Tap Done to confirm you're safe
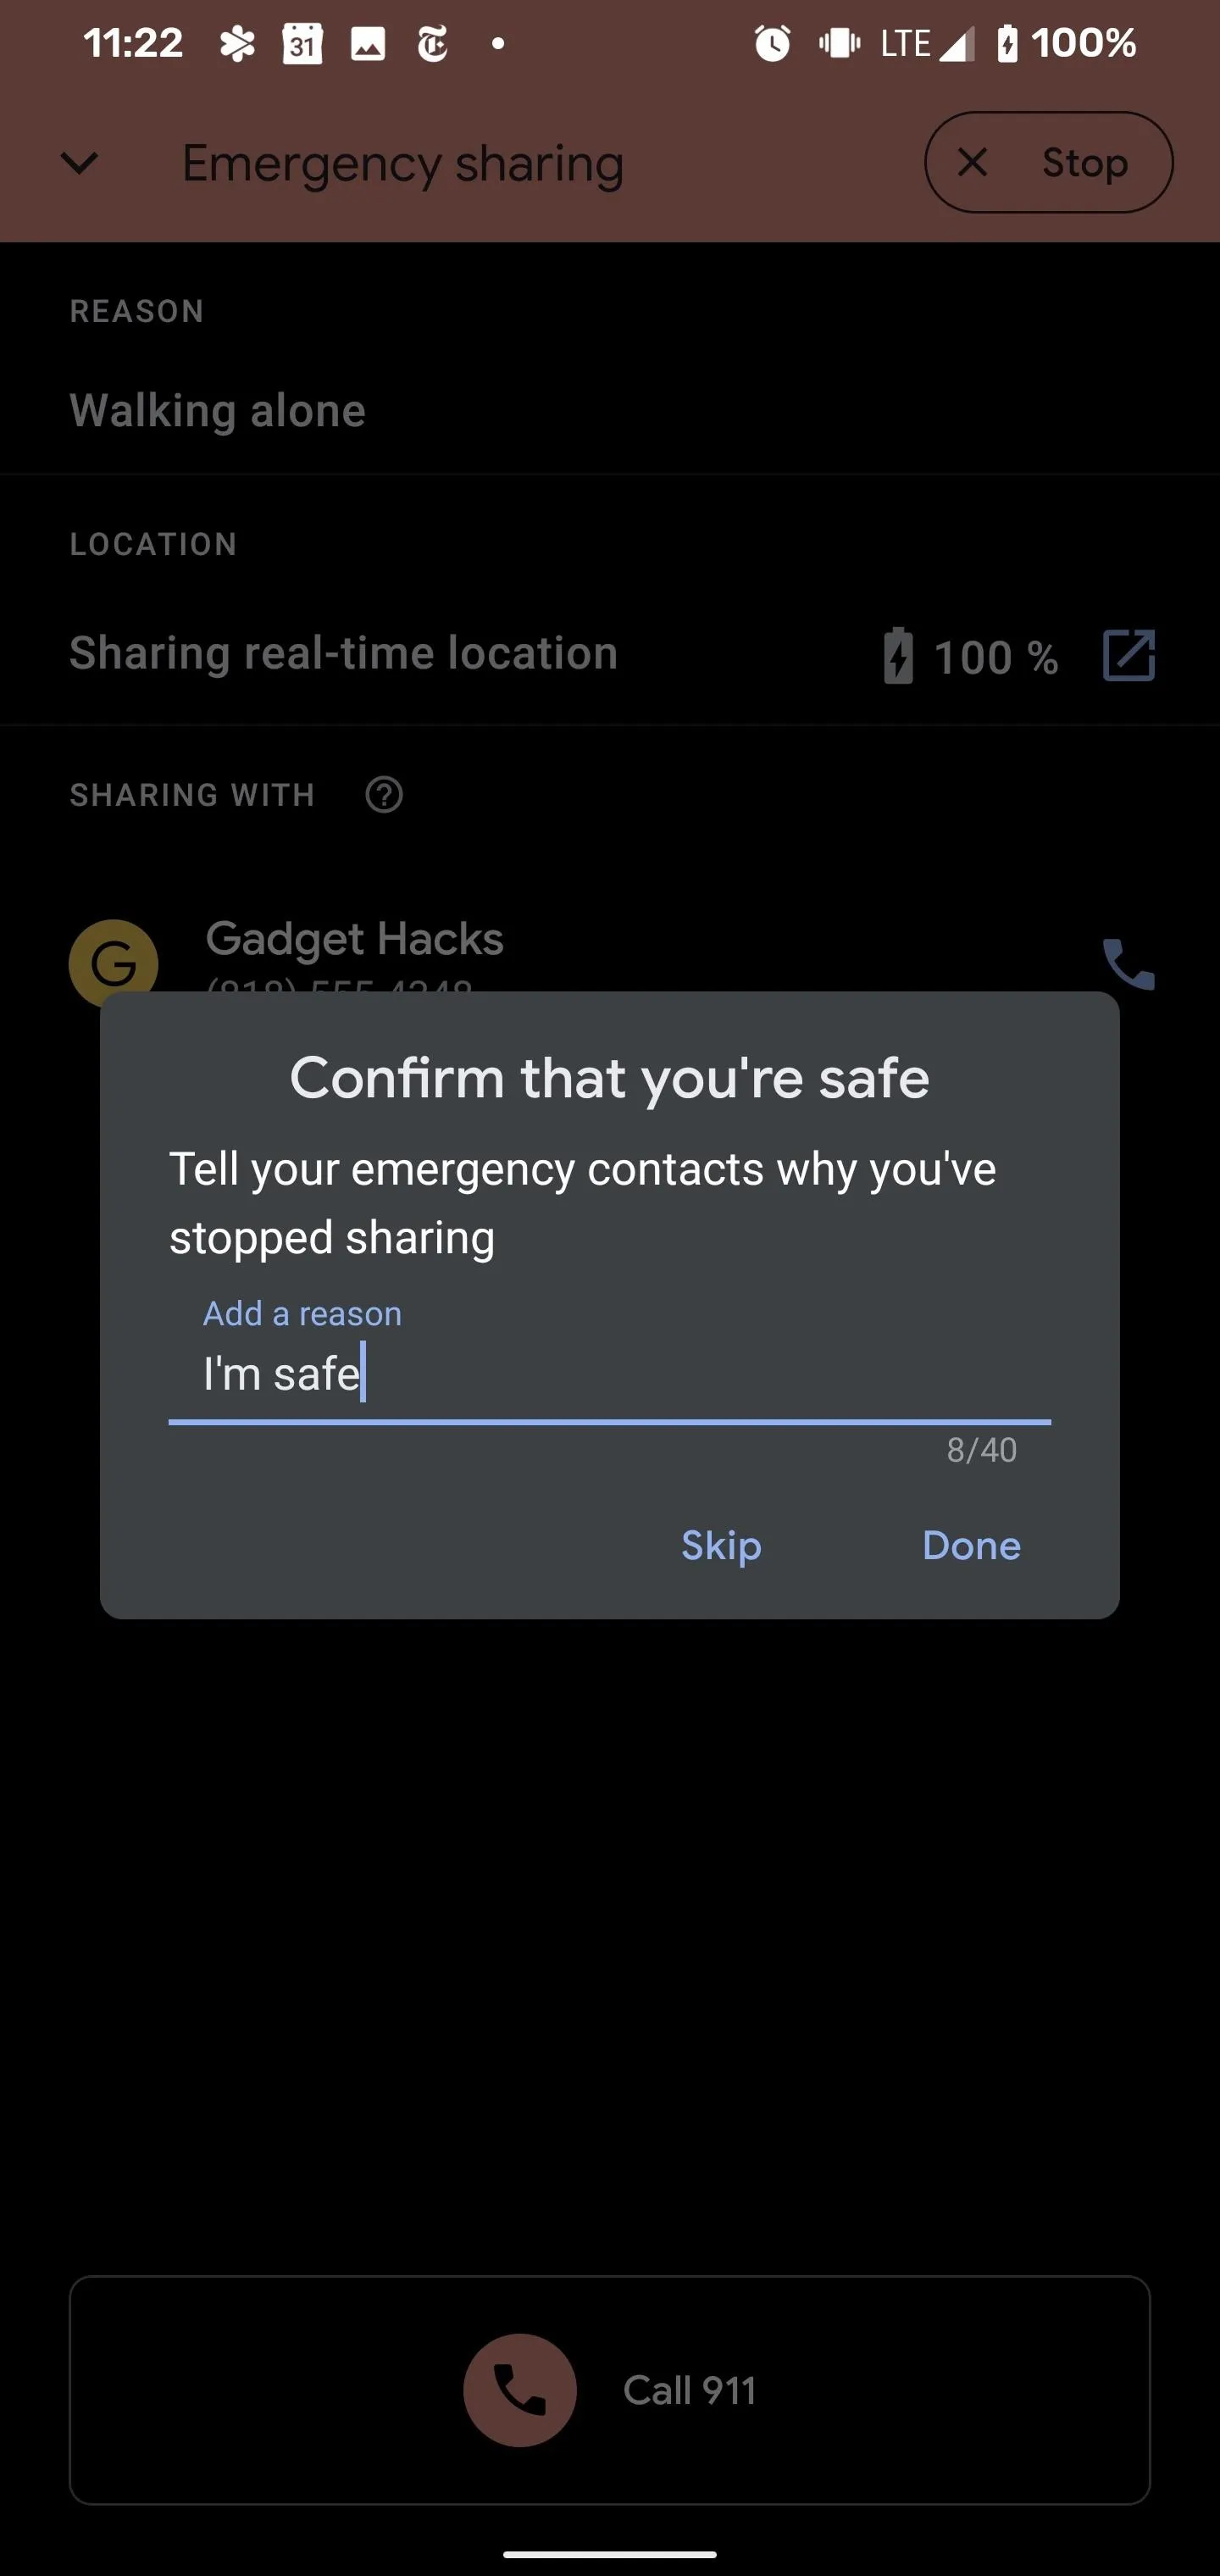This screenshot has height=2576, width=1220. (971, 1545)
